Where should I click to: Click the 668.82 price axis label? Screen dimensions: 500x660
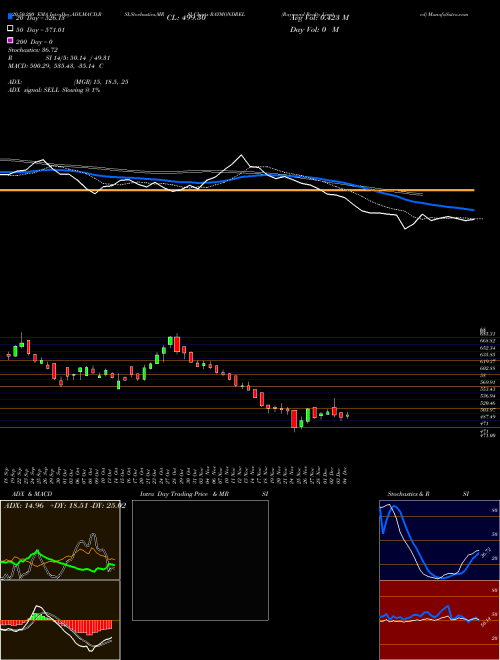(x=488, y=341)
